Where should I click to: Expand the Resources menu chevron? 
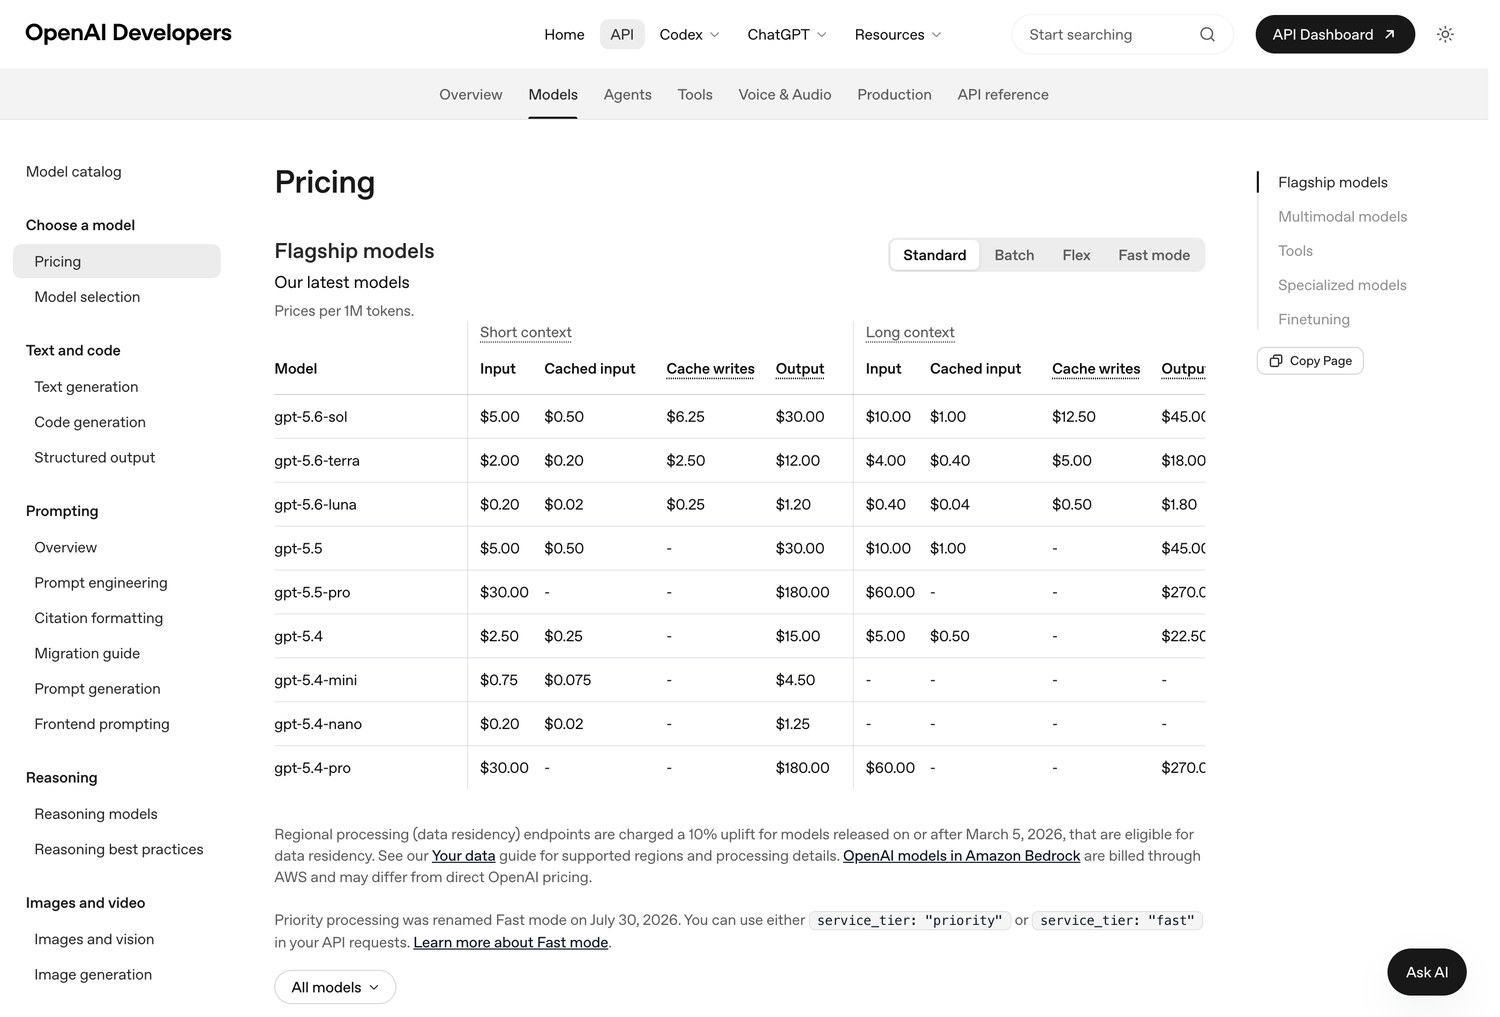937,35
